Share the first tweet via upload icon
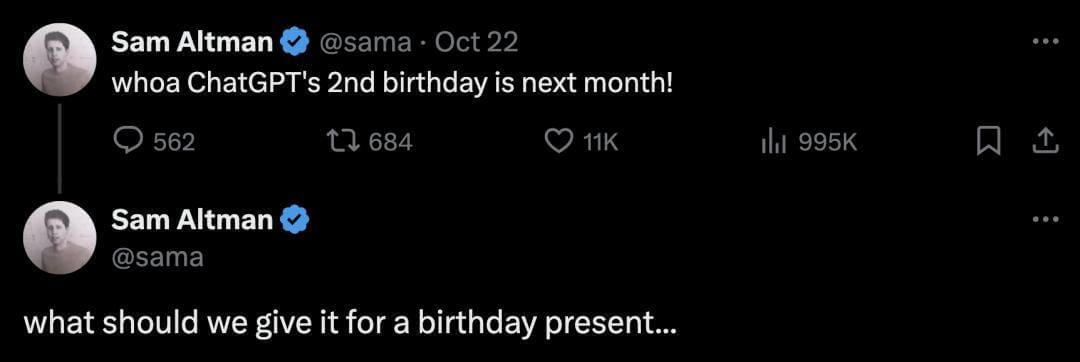 (1044, 141)
